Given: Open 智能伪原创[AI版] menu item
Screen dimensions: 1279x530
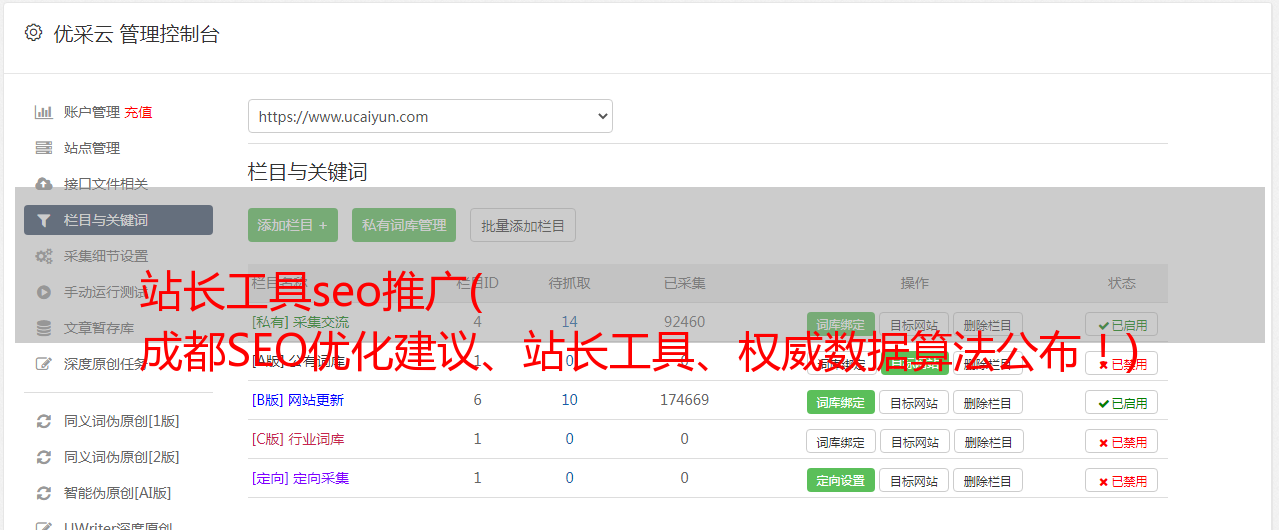Looking at the screenshot, I should 118,493.
